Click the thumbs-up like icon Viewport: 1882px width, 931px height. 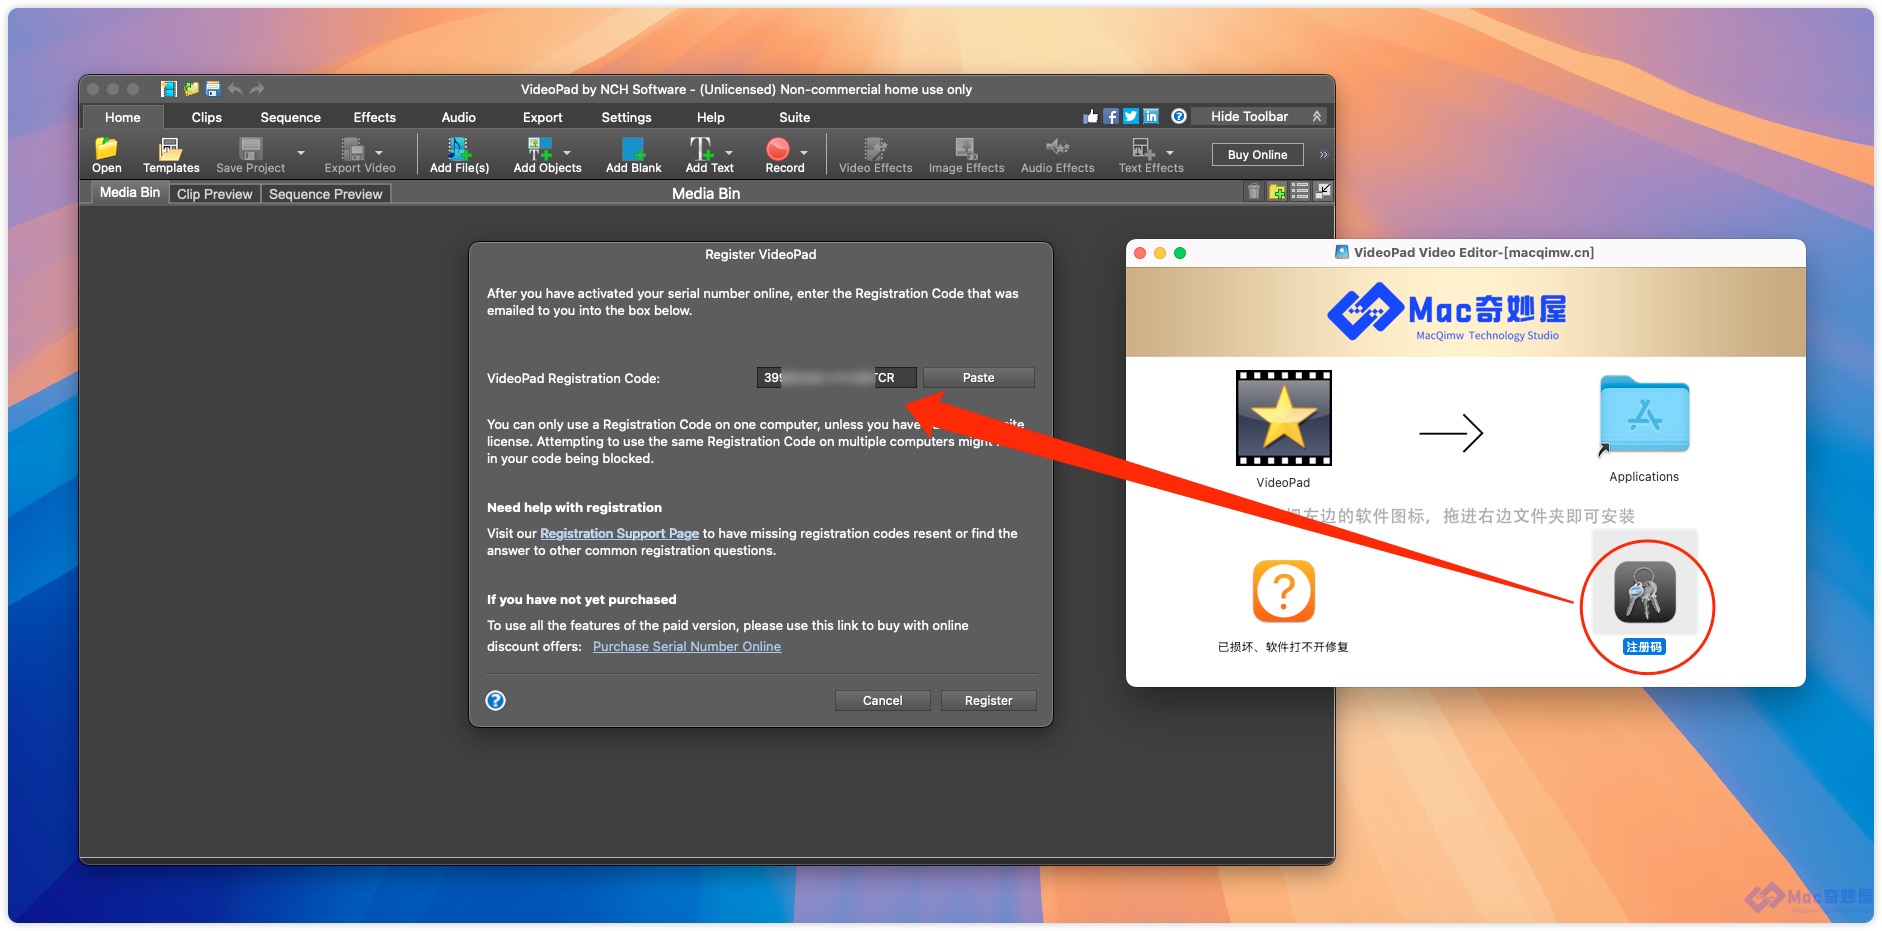[1091, 117]
